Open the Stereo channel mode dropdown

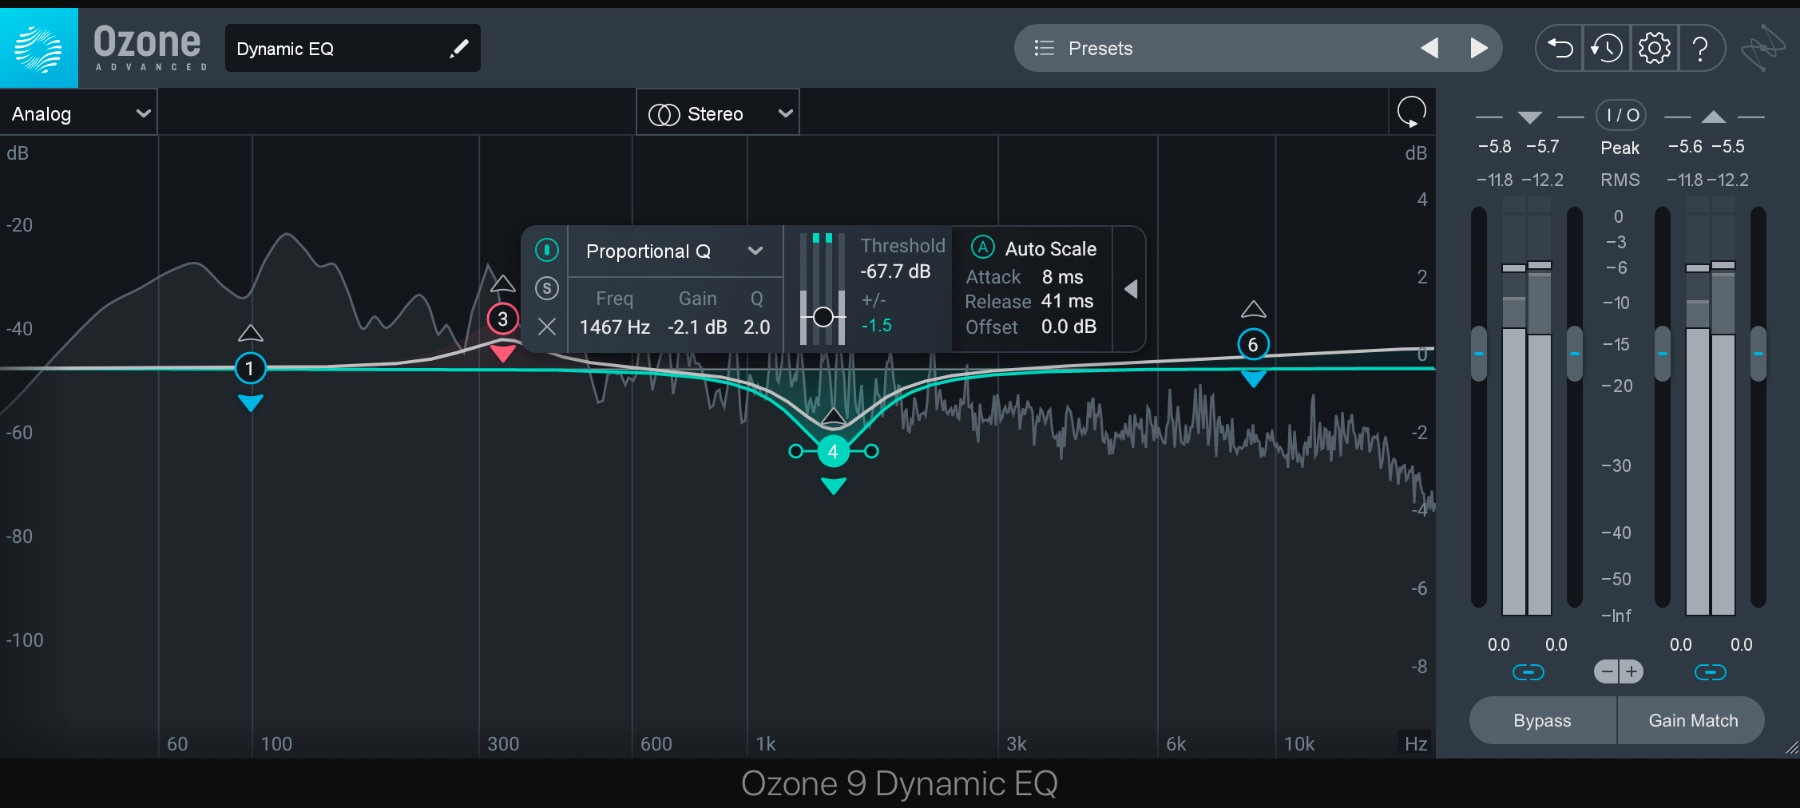click(x=718, y=114)
